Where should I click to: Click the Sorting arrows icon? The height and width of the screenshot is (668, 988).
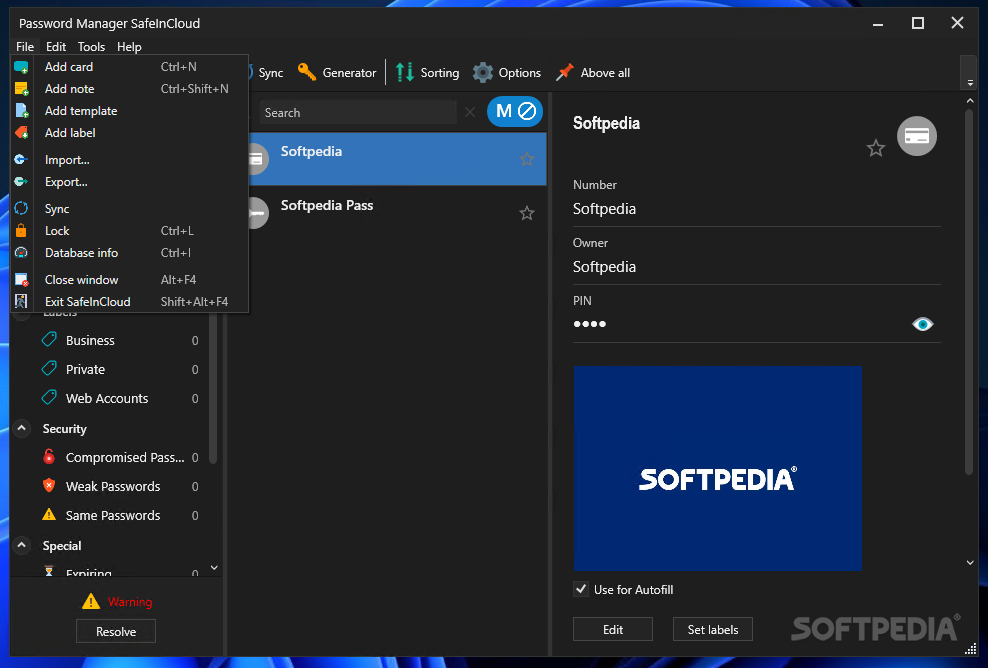point(405,72)
